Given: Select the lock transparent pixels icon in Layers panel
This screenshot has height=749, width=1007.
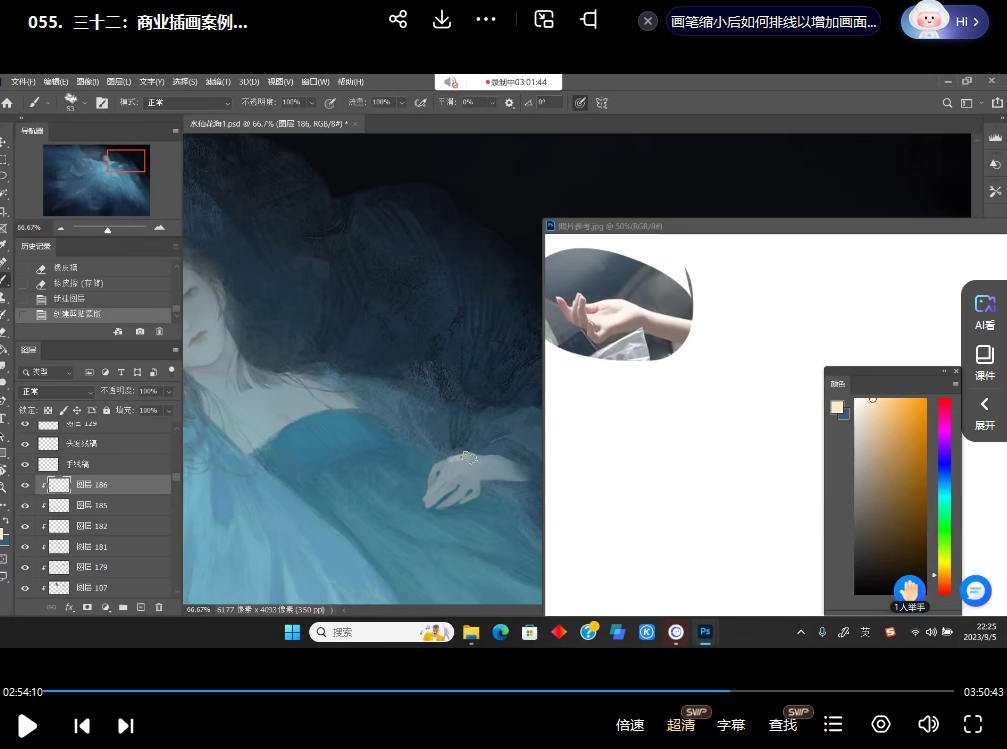Looking at the screenshot, I should [48, 410].
